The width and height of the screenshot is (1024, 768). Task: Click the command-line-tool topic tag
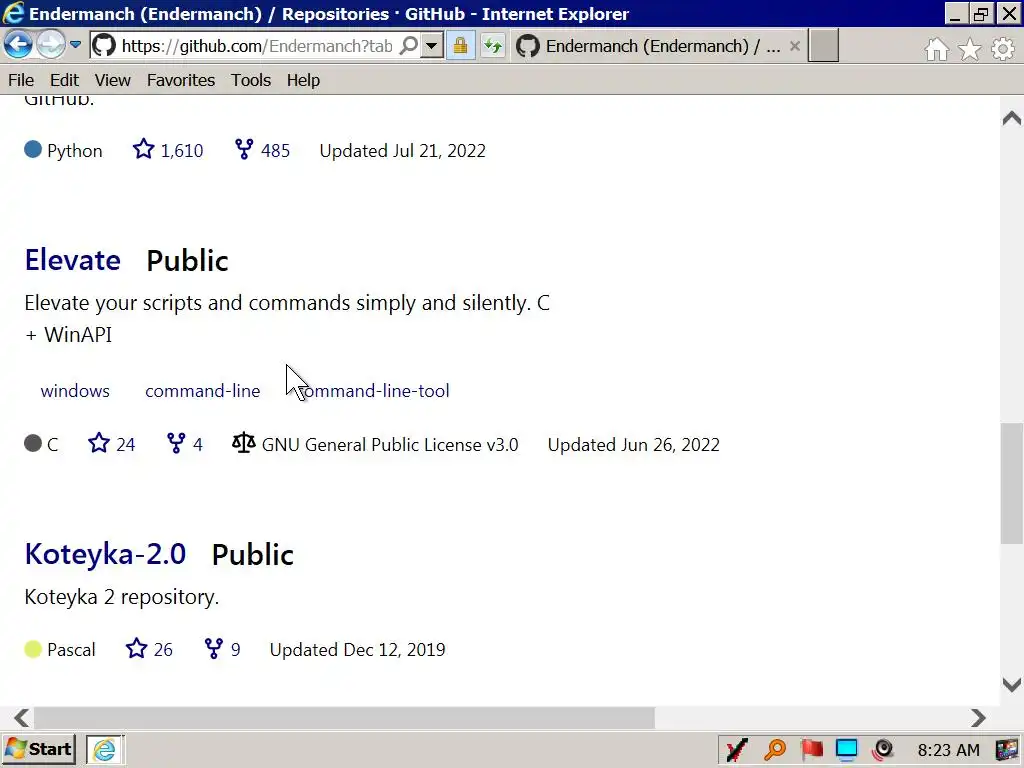pyautogui.click(x=374, y=391)
